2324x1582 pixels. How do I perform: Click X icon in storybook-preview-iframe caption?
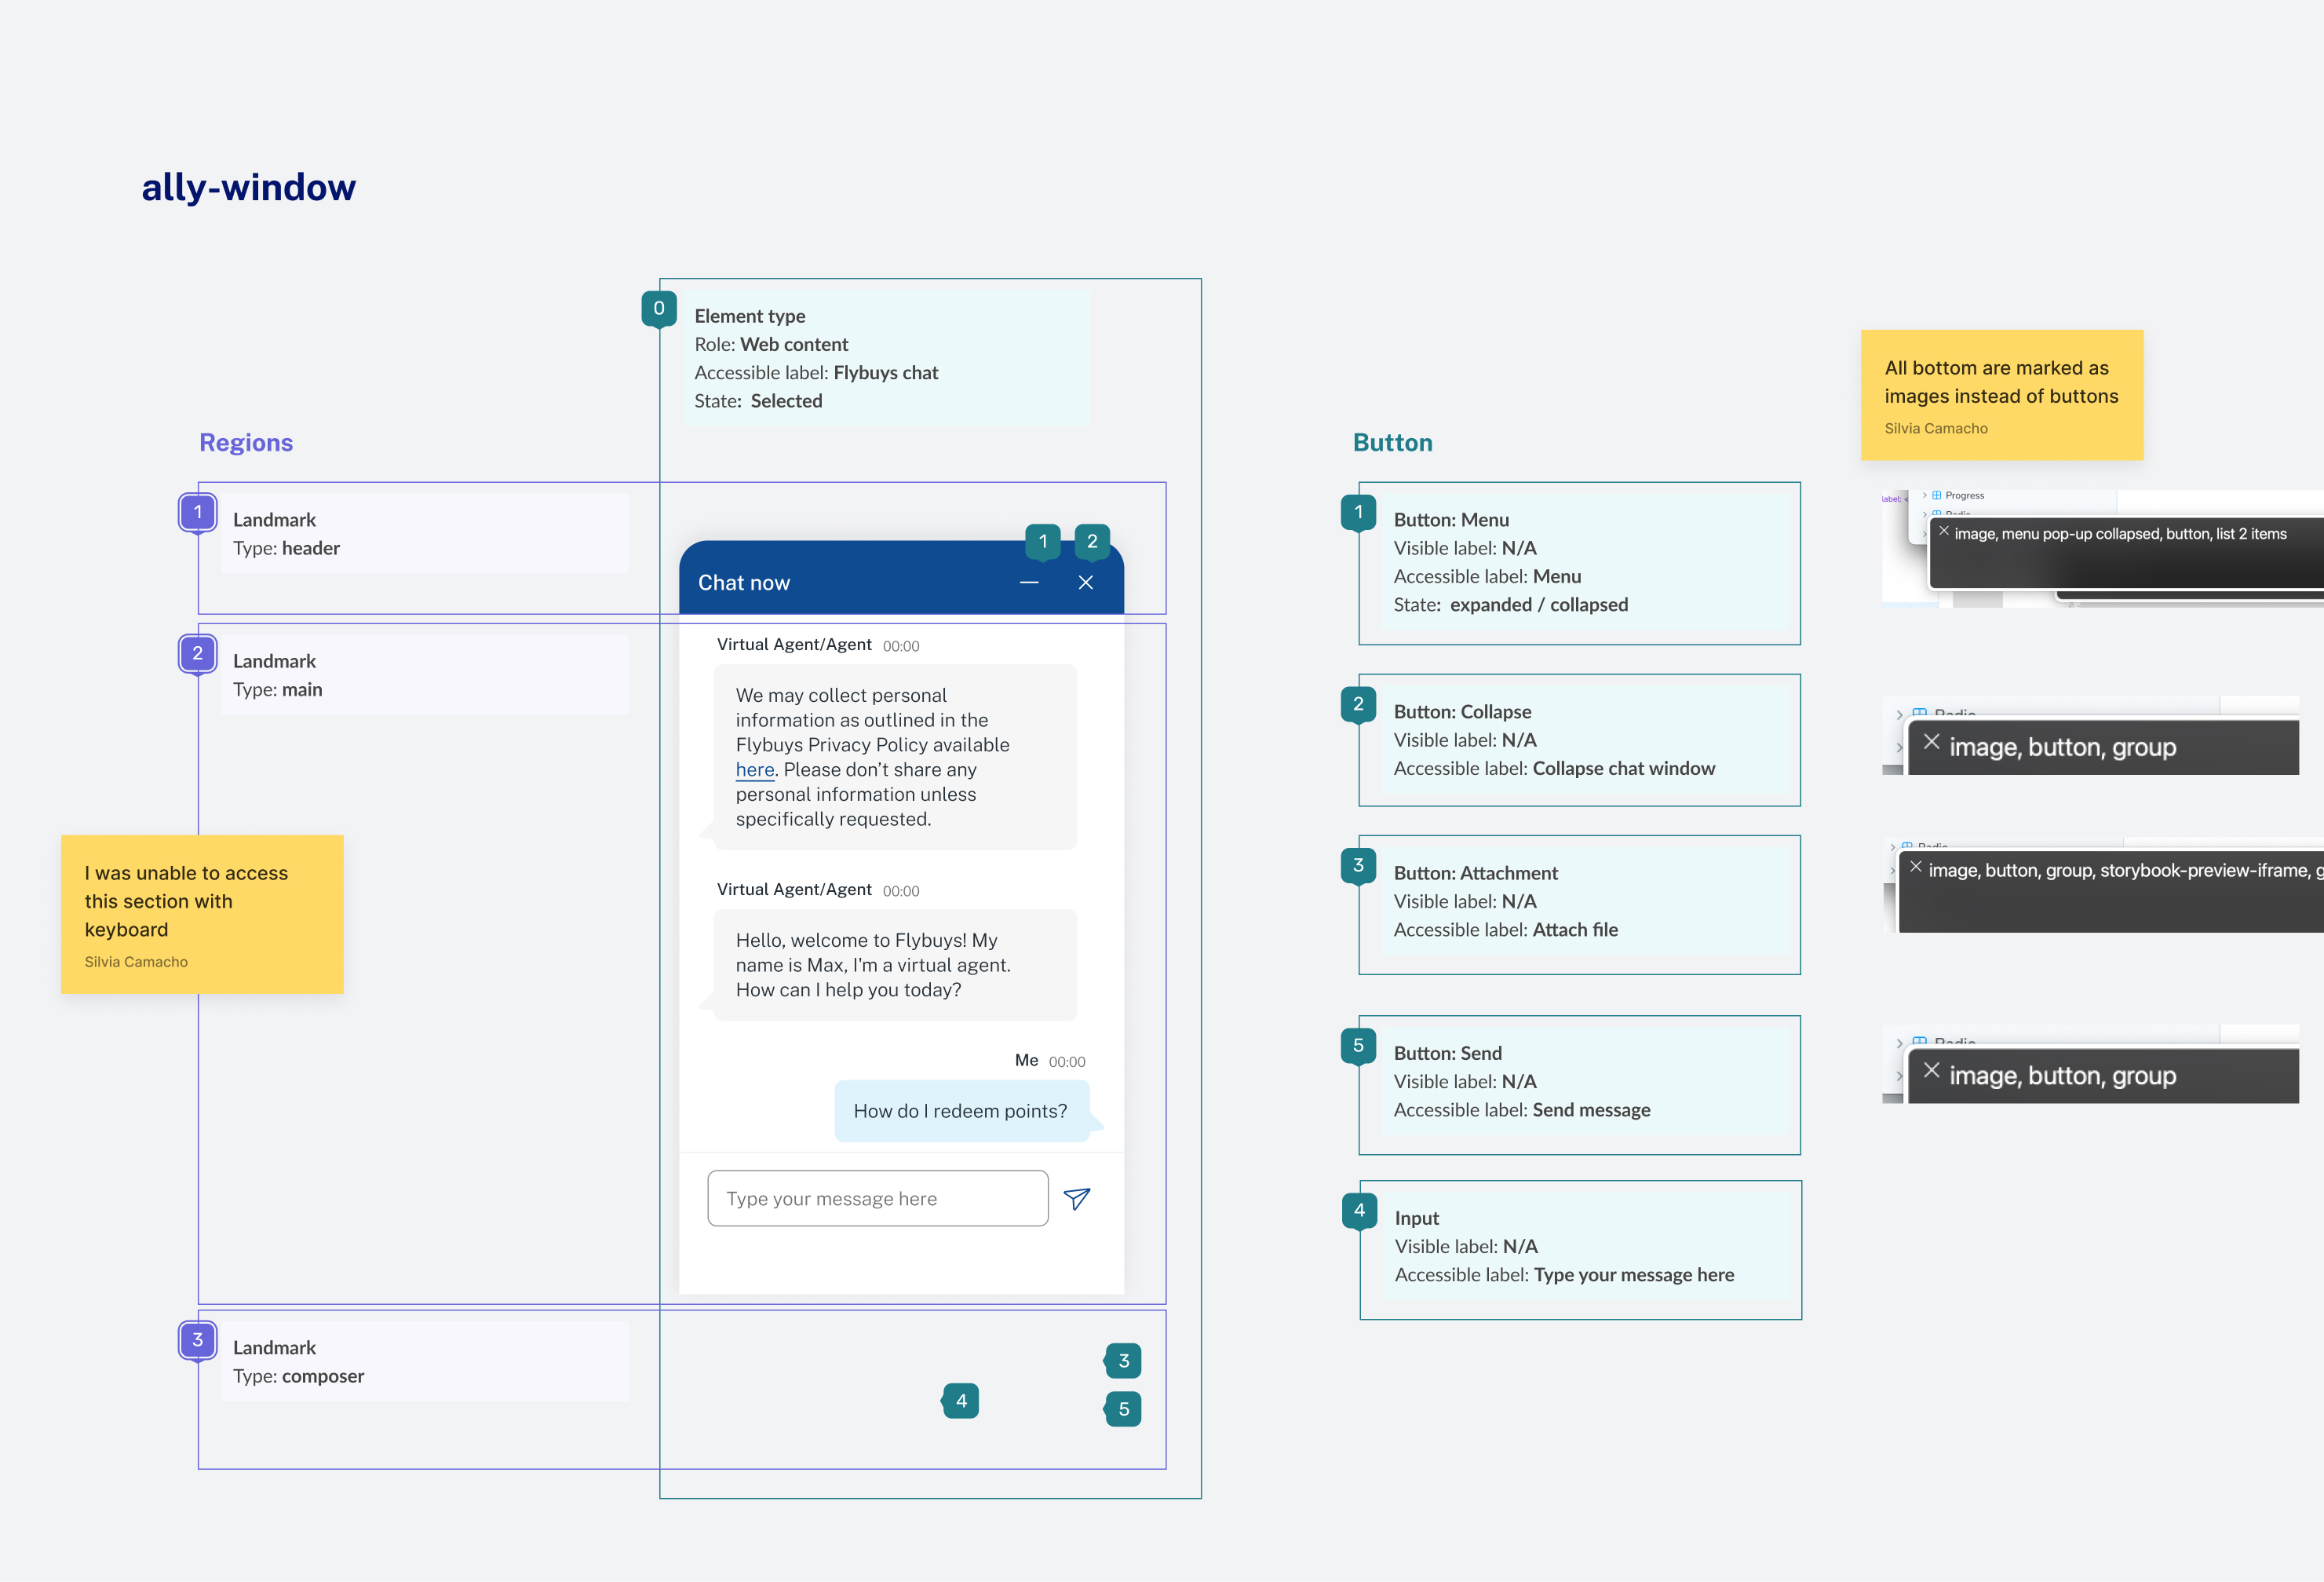click(1916, 868)
